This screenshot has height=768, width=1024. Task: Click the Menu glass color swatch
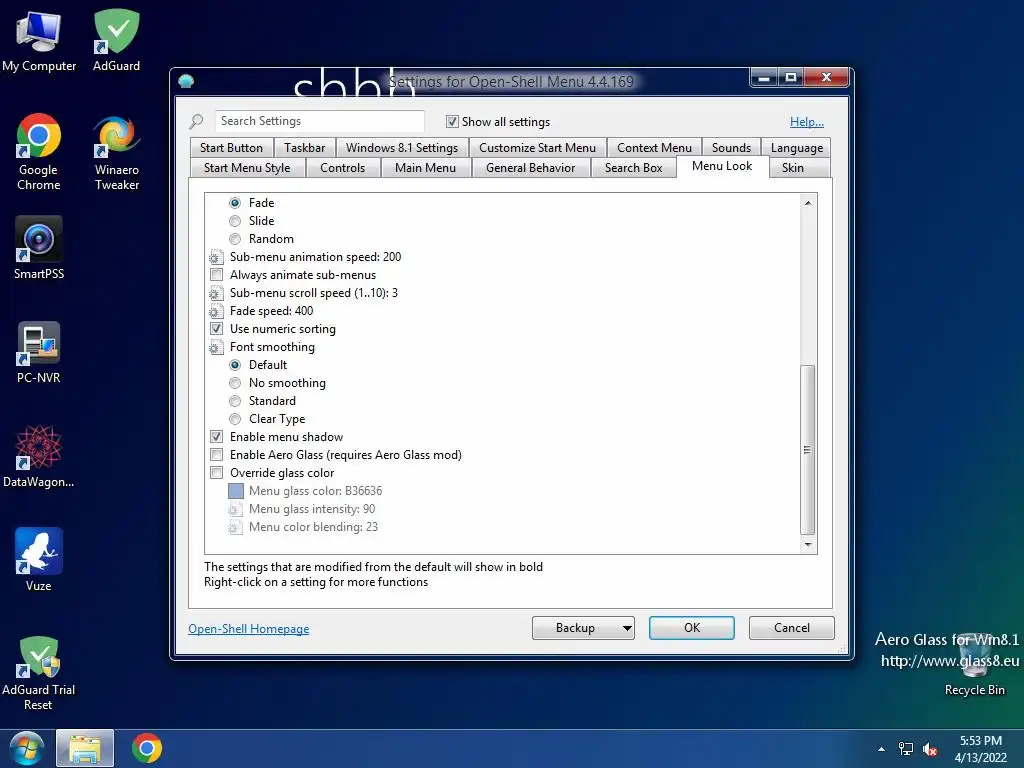[236, 491]
